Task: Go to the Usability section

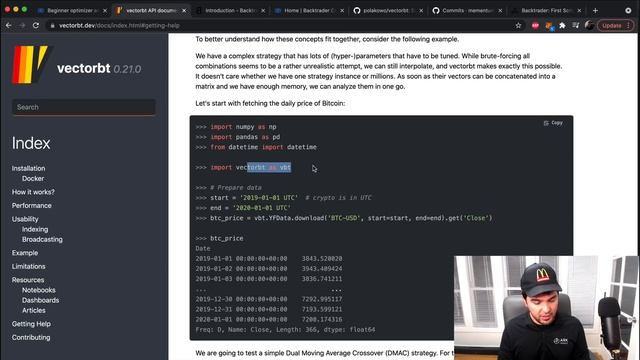Action: (x=25, y=219)
